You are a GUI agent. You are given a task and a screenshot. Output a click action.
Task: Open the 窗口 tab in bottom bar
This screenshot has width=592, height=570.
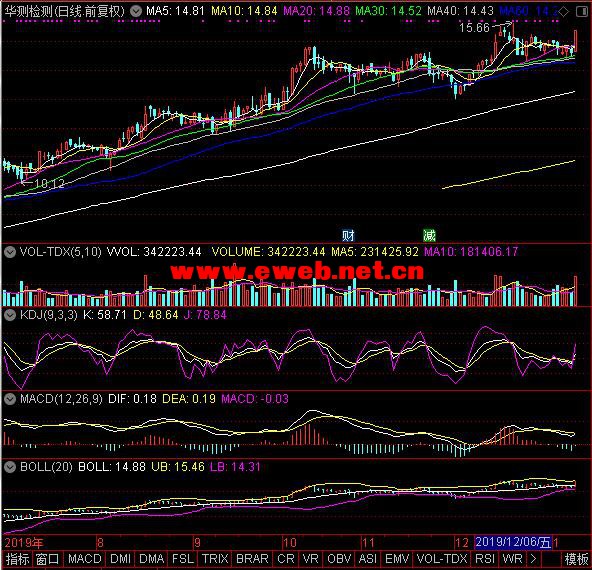48,559
